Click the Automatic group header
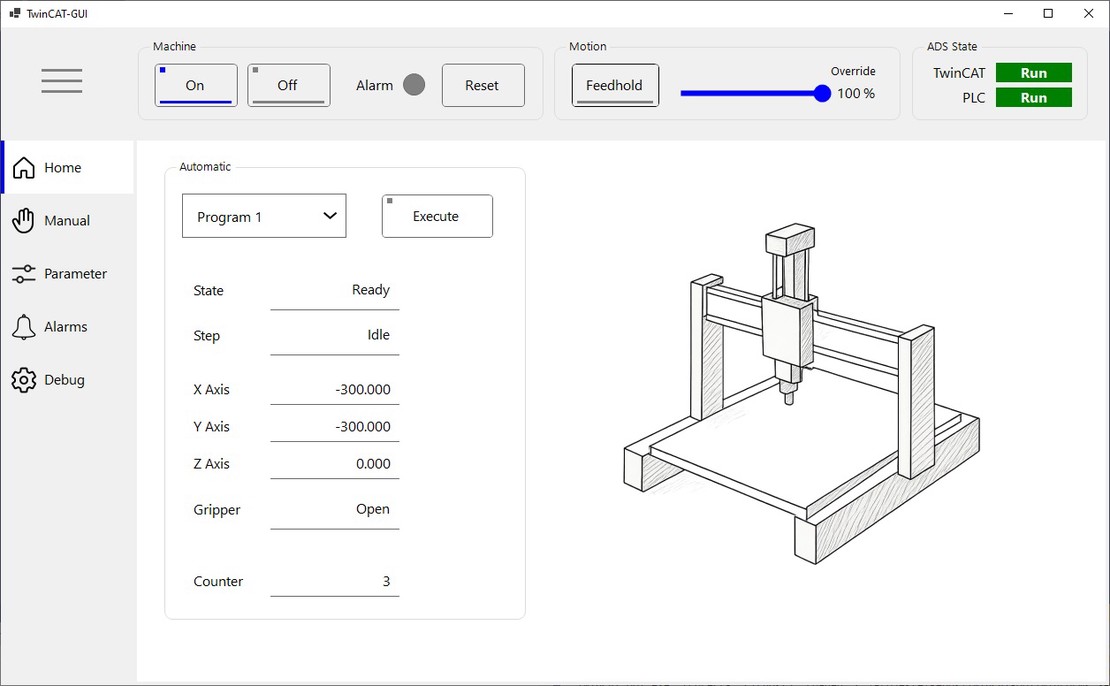The image size is (1110, 686). point(205,166)
